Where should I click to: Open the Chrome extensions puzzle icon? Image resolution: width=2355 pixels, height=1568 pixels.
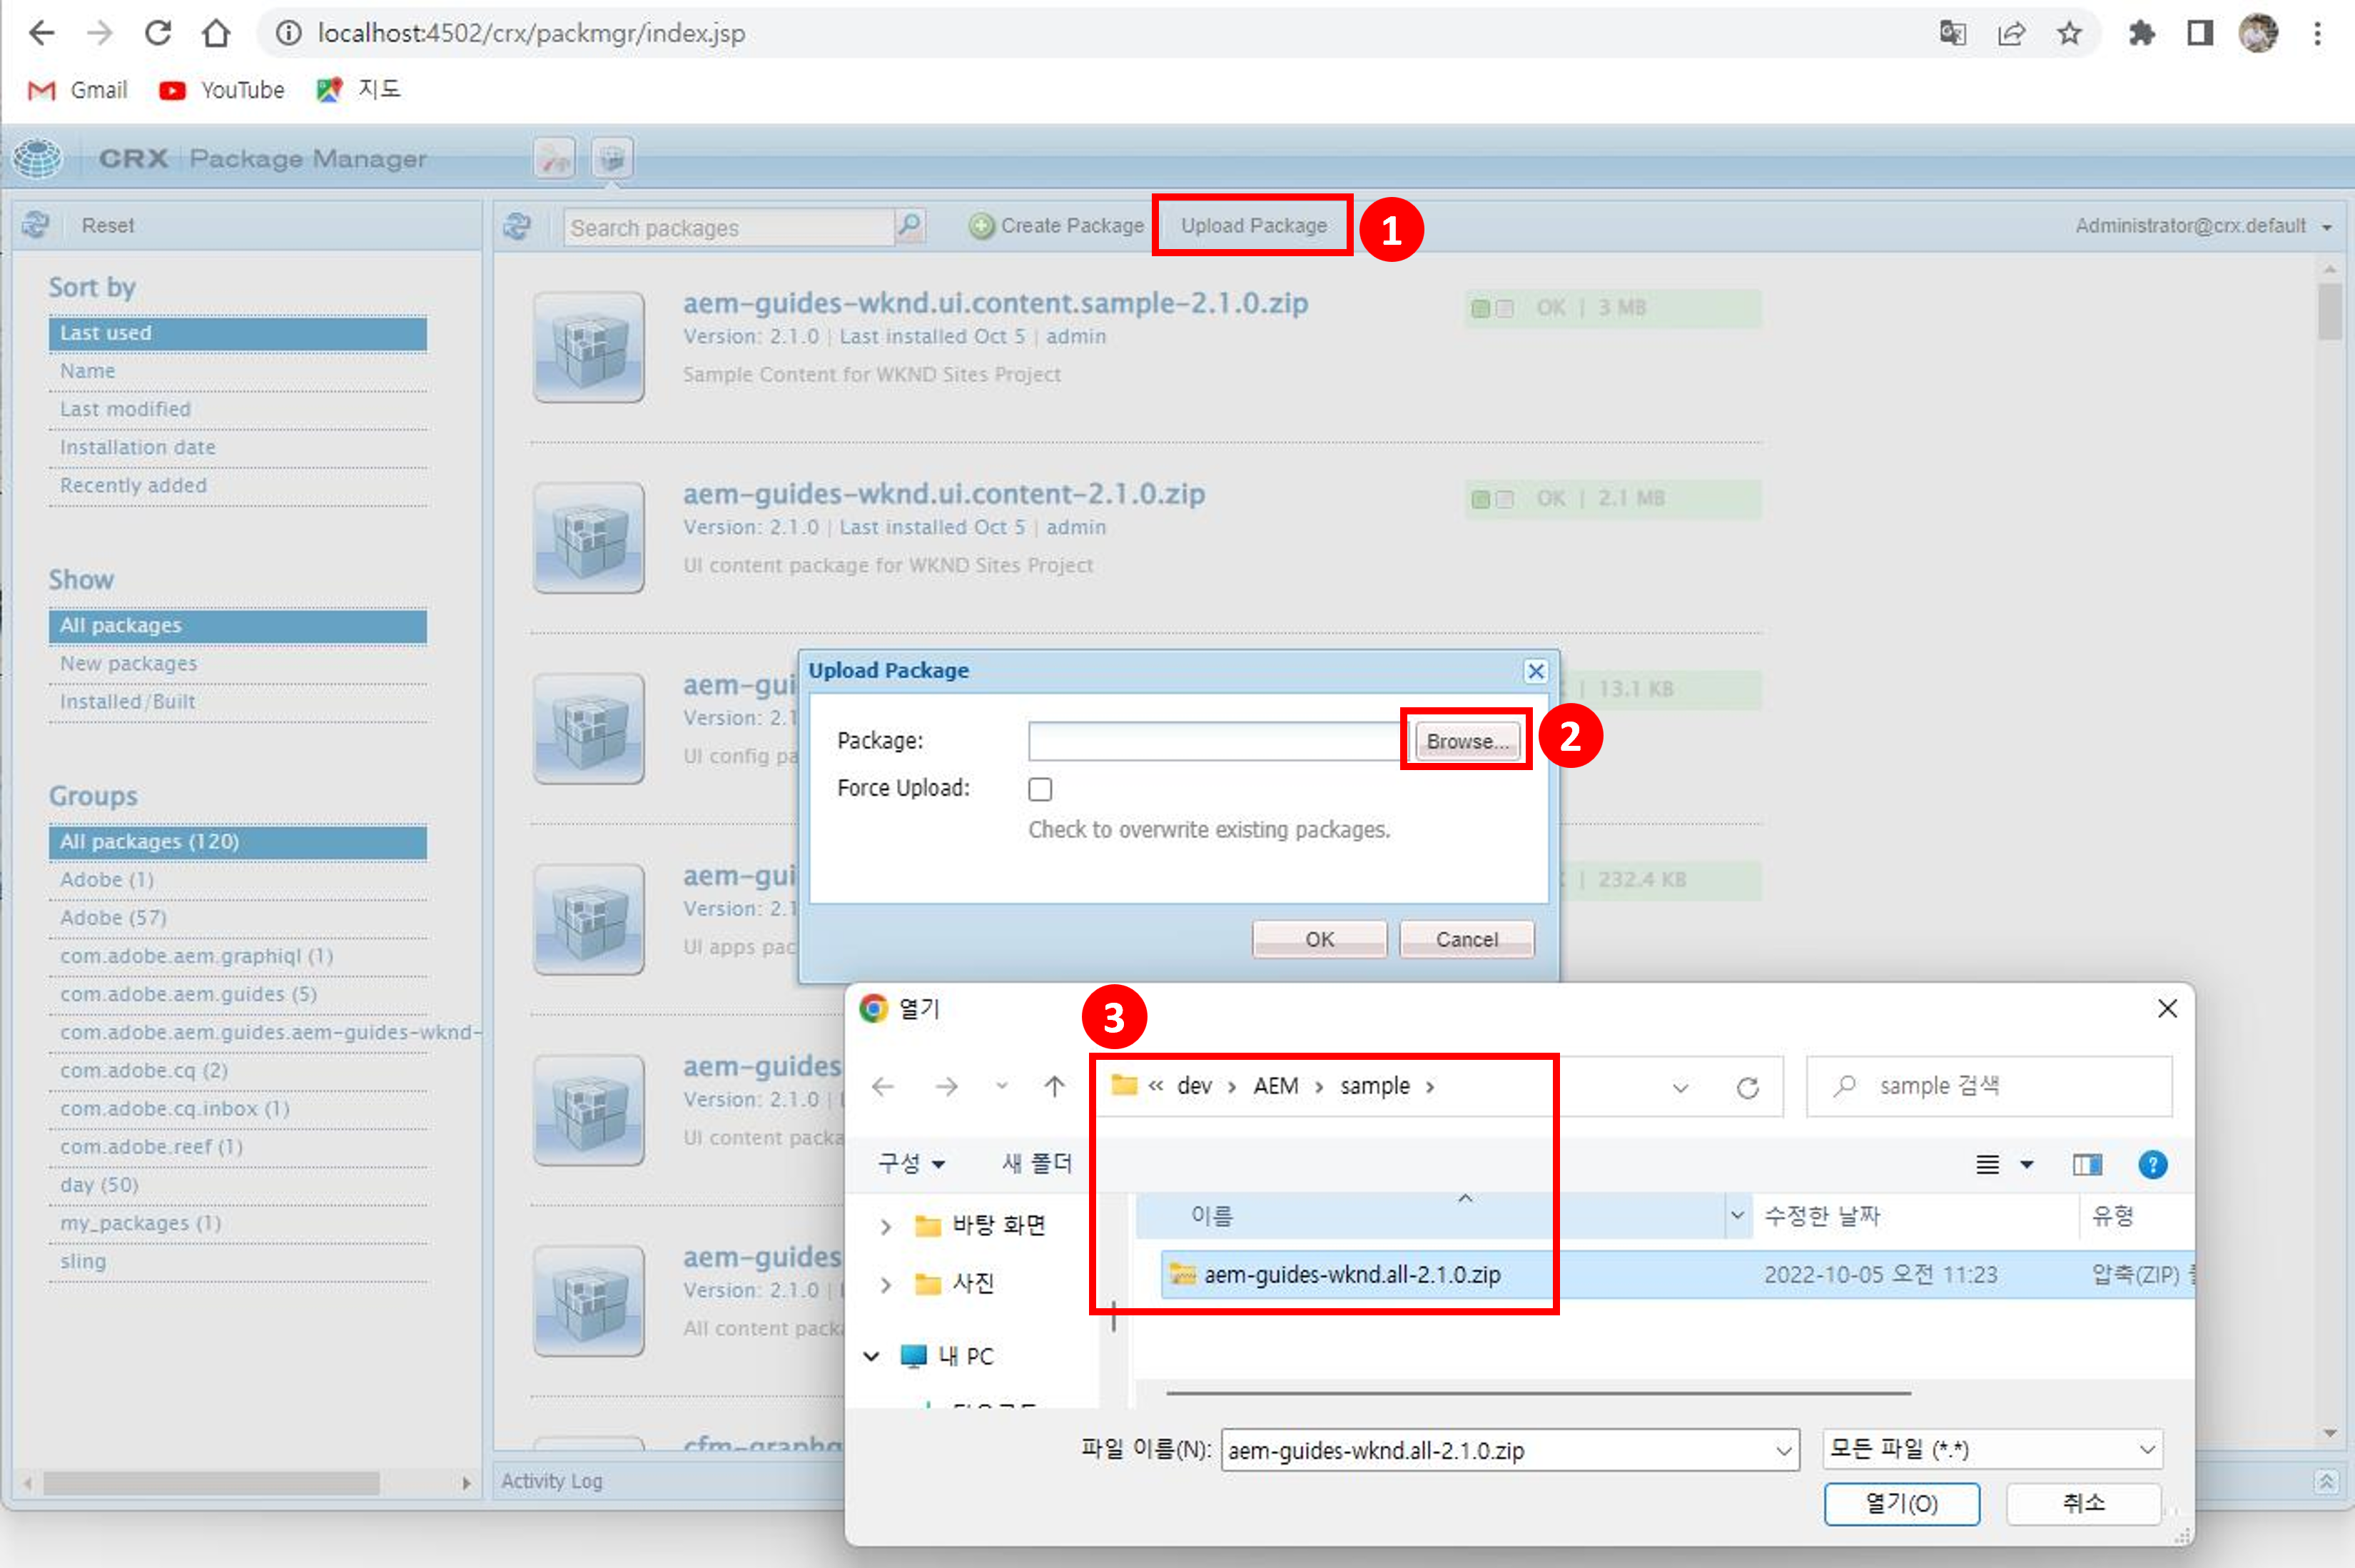pos(2141,33)
